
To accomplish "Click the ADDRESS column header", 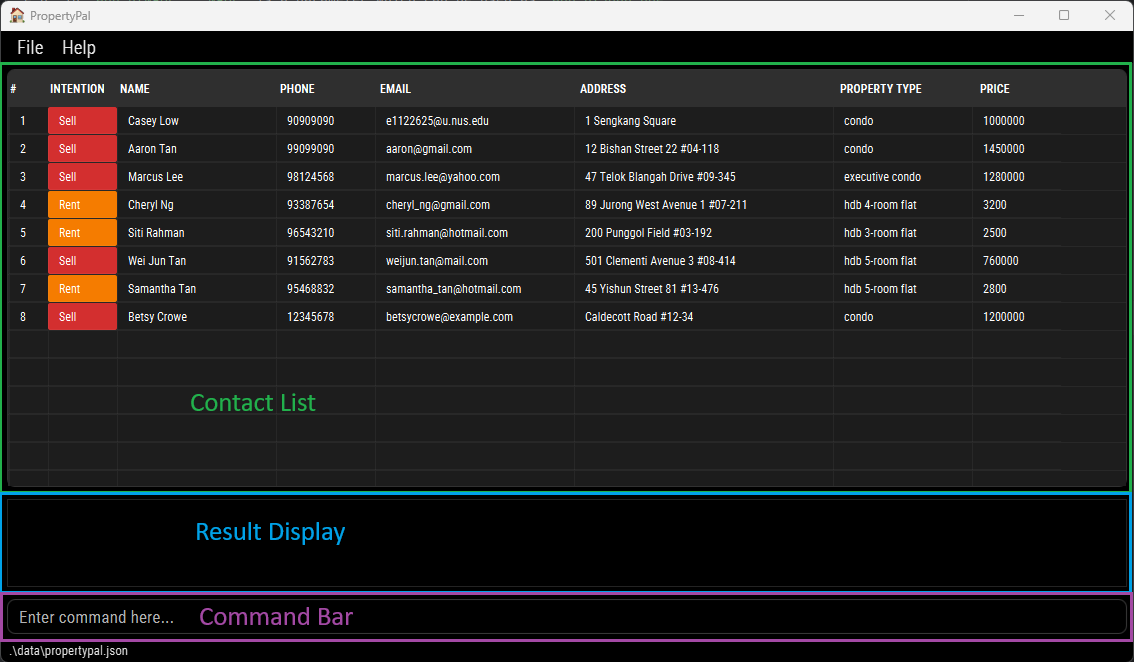I will (603, 88).
